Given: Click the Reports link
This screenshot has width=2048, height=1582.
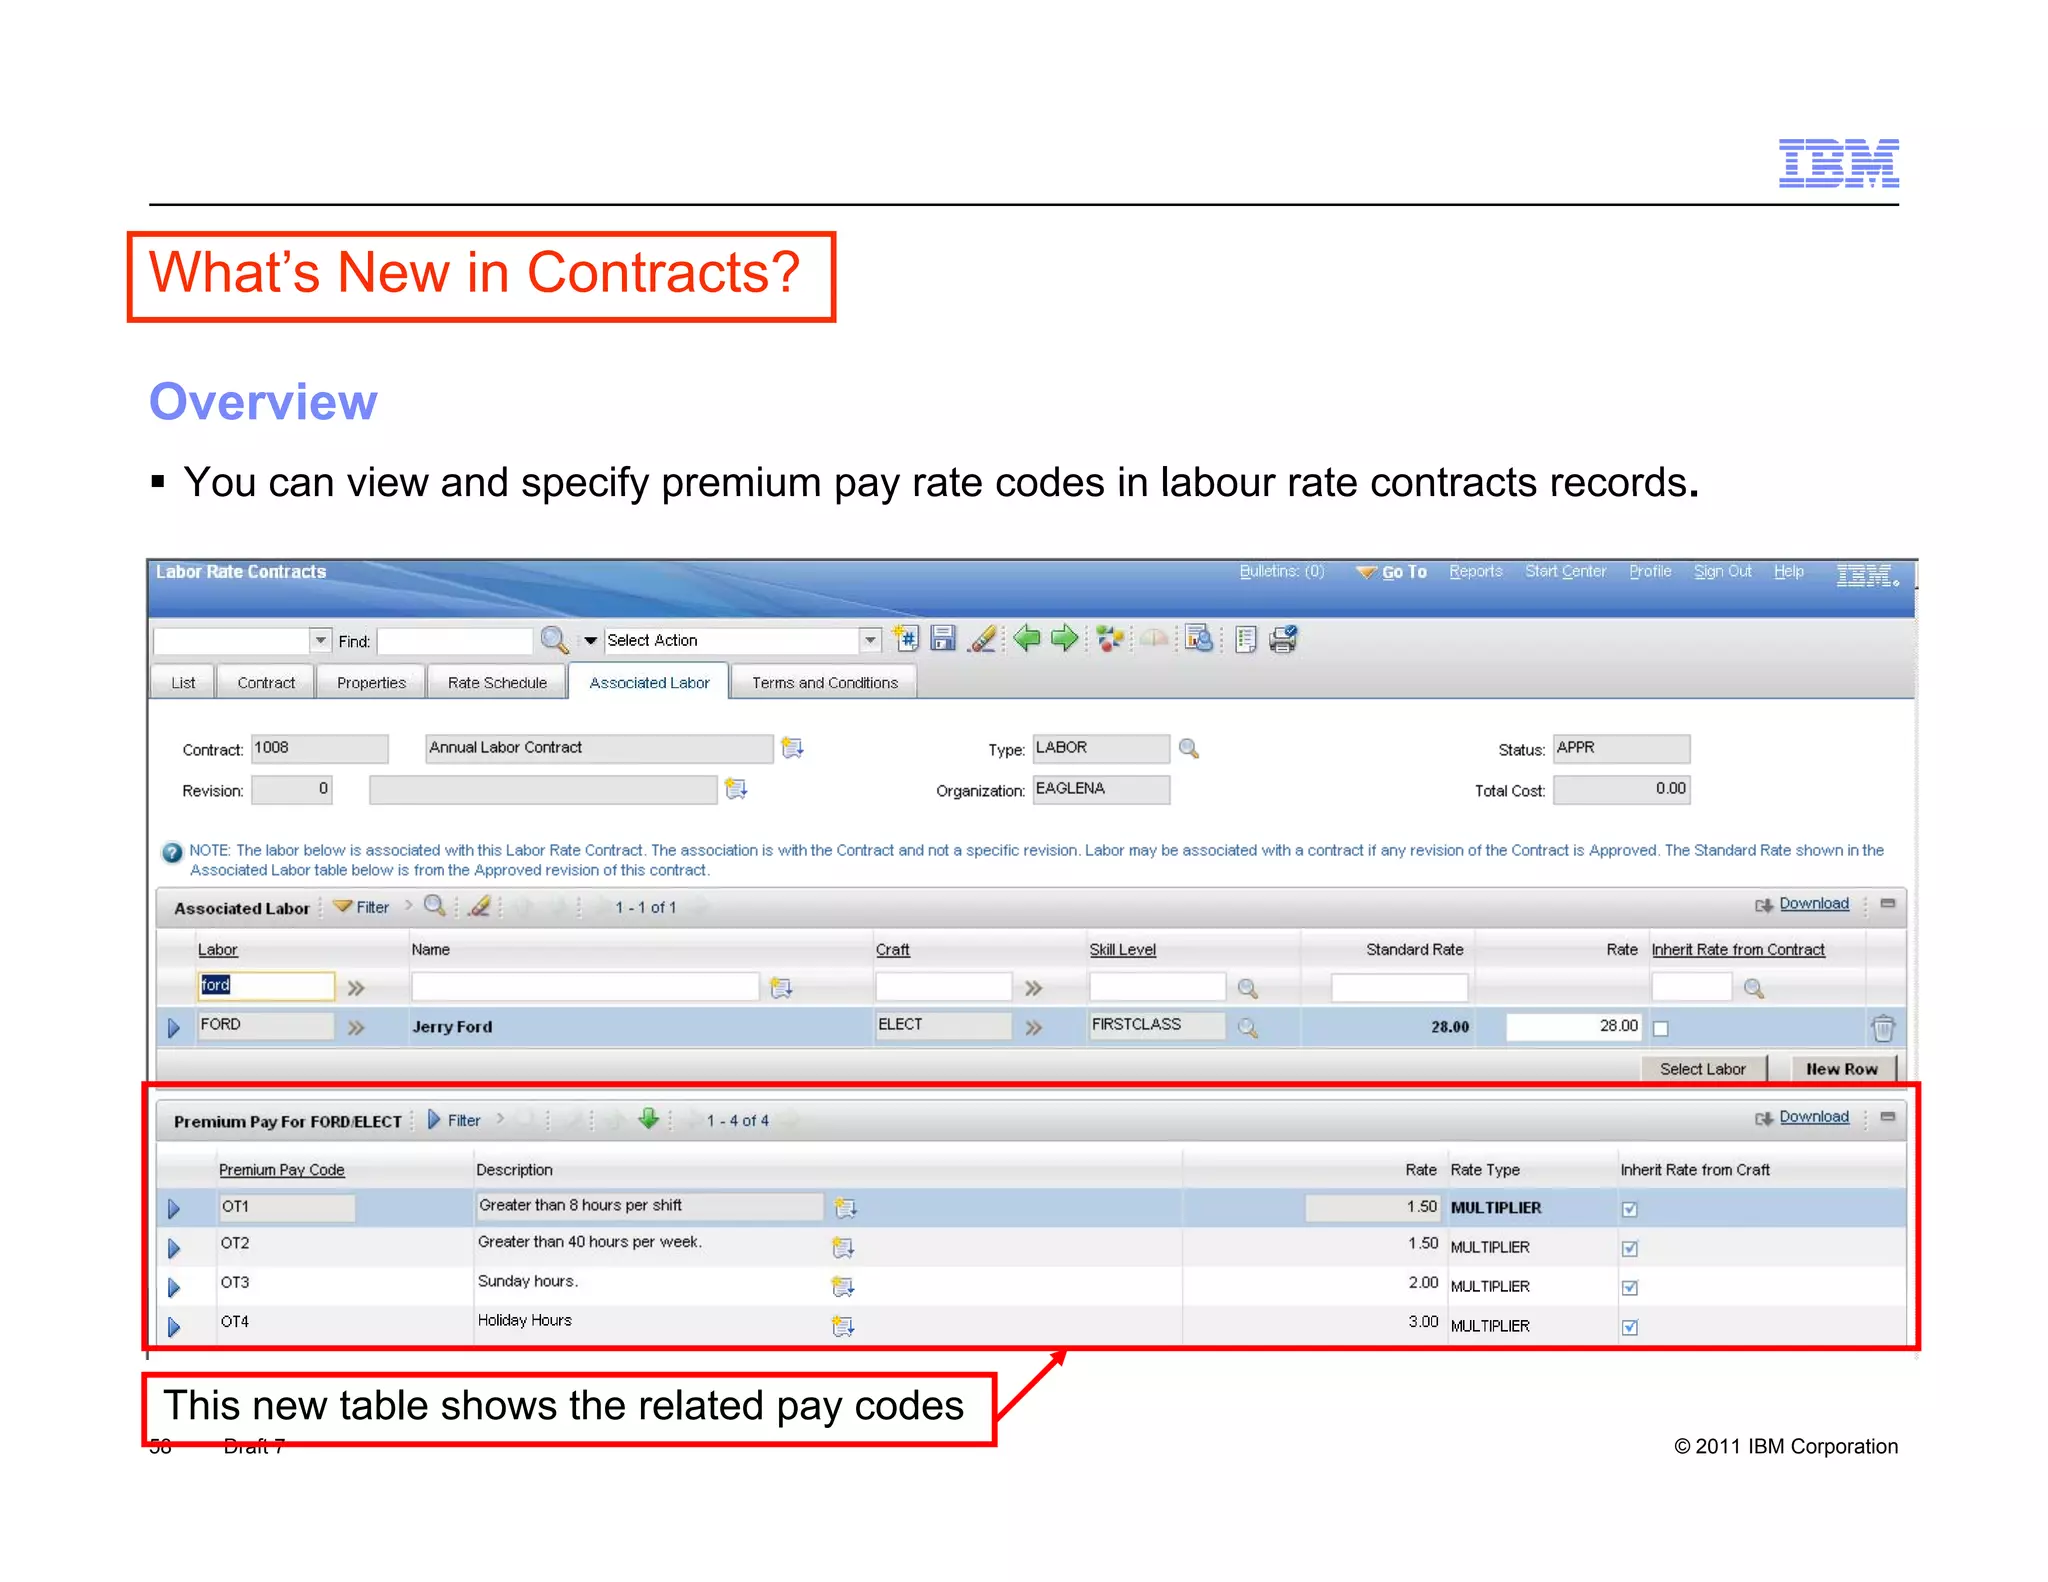Looking at the screenshot, I should pyautogui.click(x=1475, y=572).
